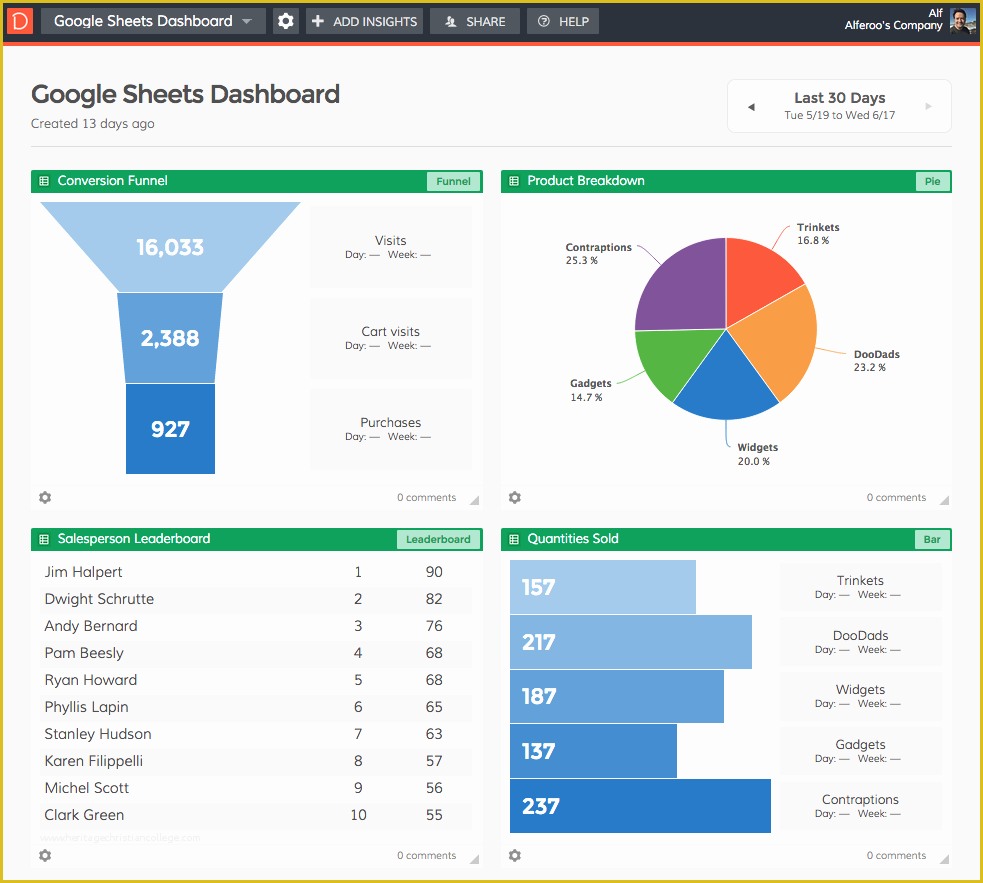Click the ADD INSIGHTS button
This screenshot has width=983, height=883.
(x=364, y=20)
